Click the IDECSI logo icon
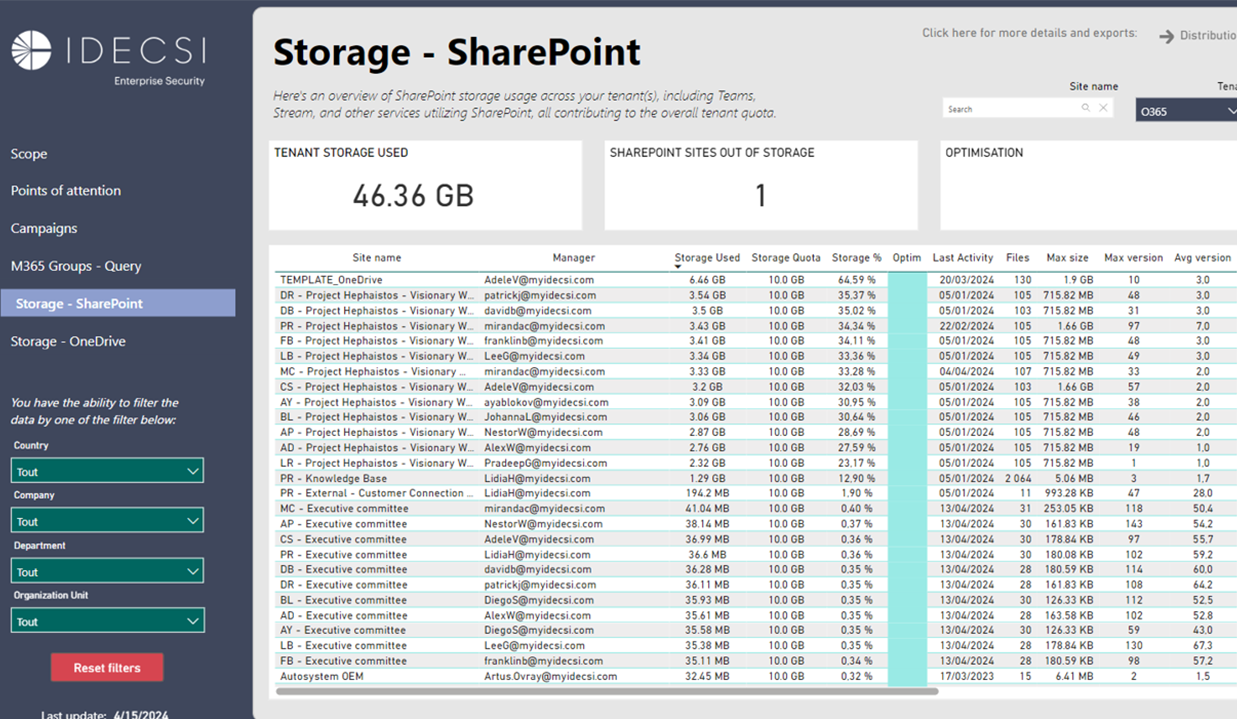1237x719 pixels. [30, 48]
